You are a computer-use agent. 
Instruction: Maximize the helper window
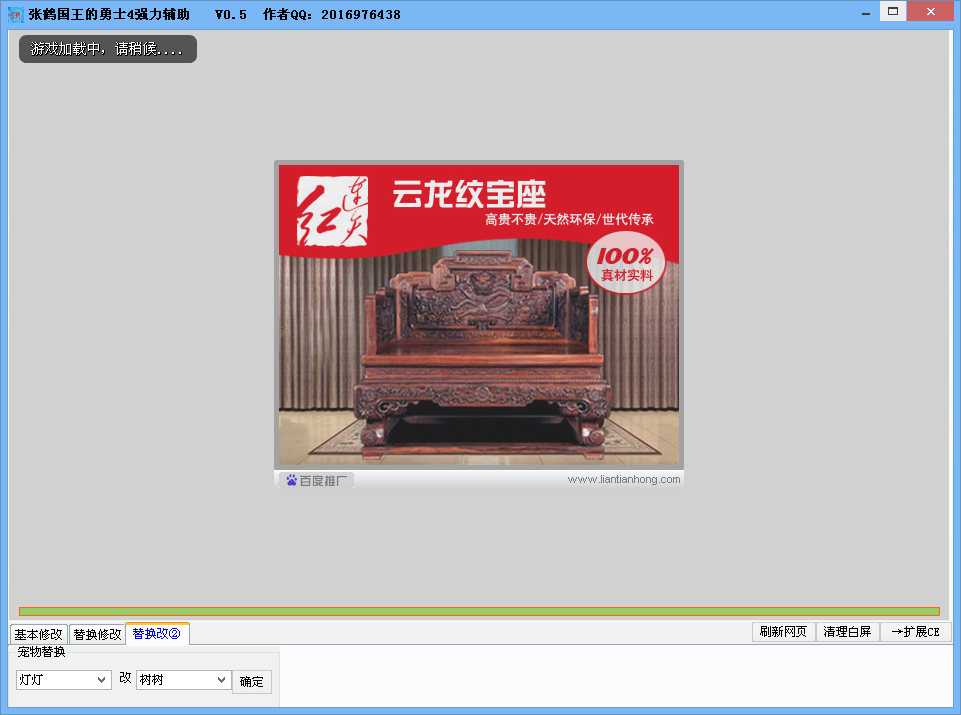point(893,12)
